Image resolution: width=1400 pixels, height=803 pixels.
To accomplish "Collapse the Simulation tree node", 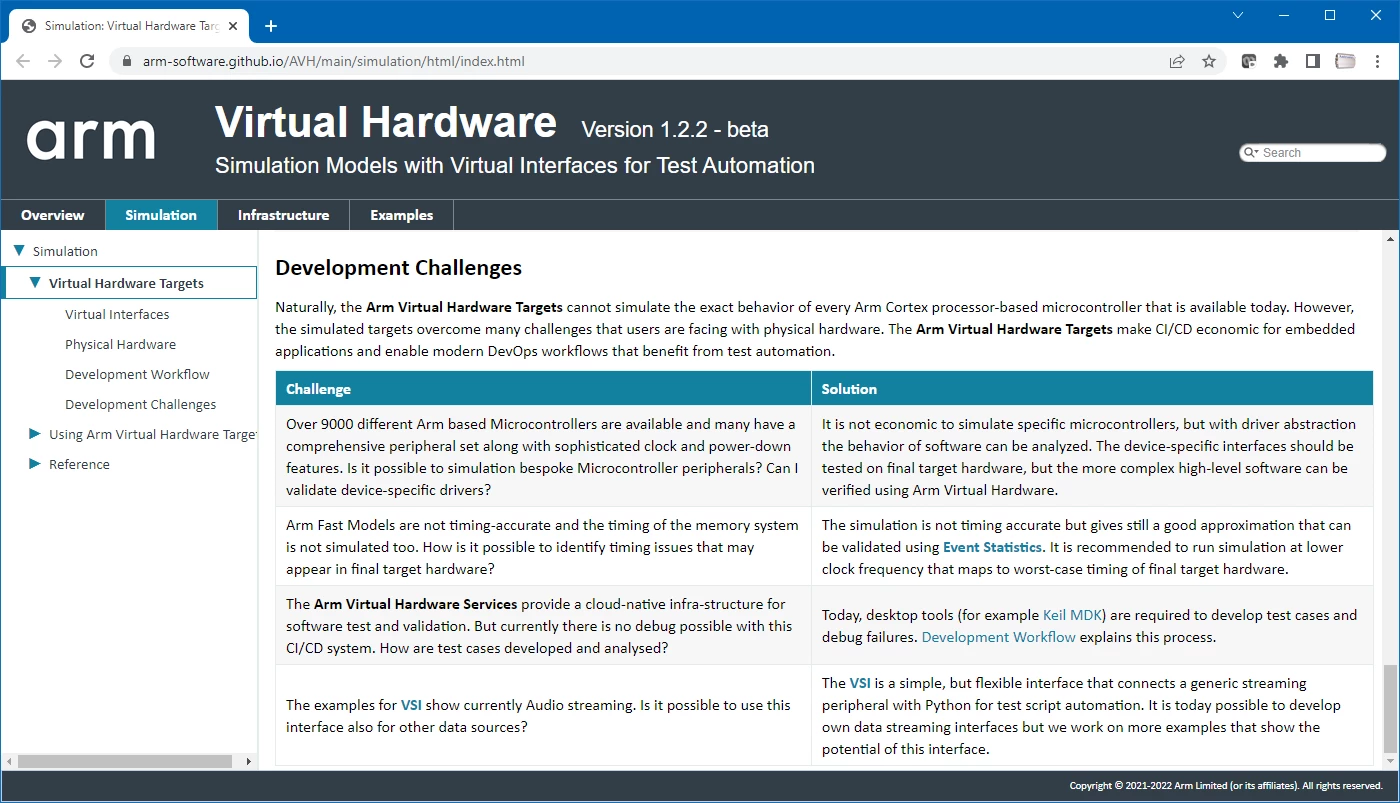I will click(x=18, y=251).
